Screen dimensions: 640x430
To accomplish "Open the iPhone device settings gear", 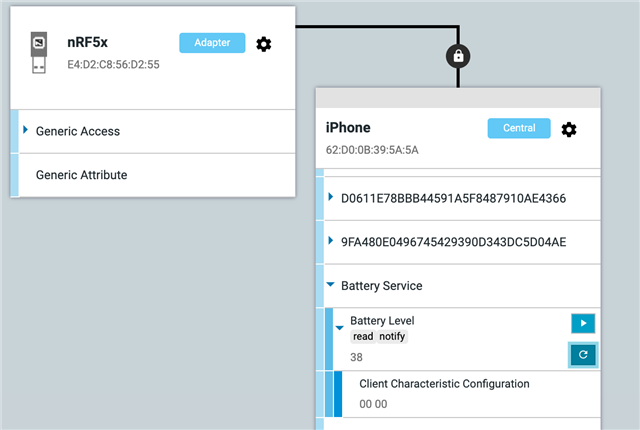I will click(x=569, y=129).
